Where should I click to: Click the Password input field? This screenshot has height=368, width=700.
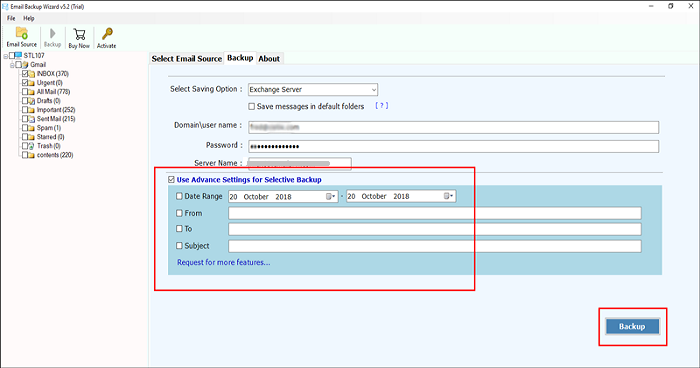(x=453, y=146)
